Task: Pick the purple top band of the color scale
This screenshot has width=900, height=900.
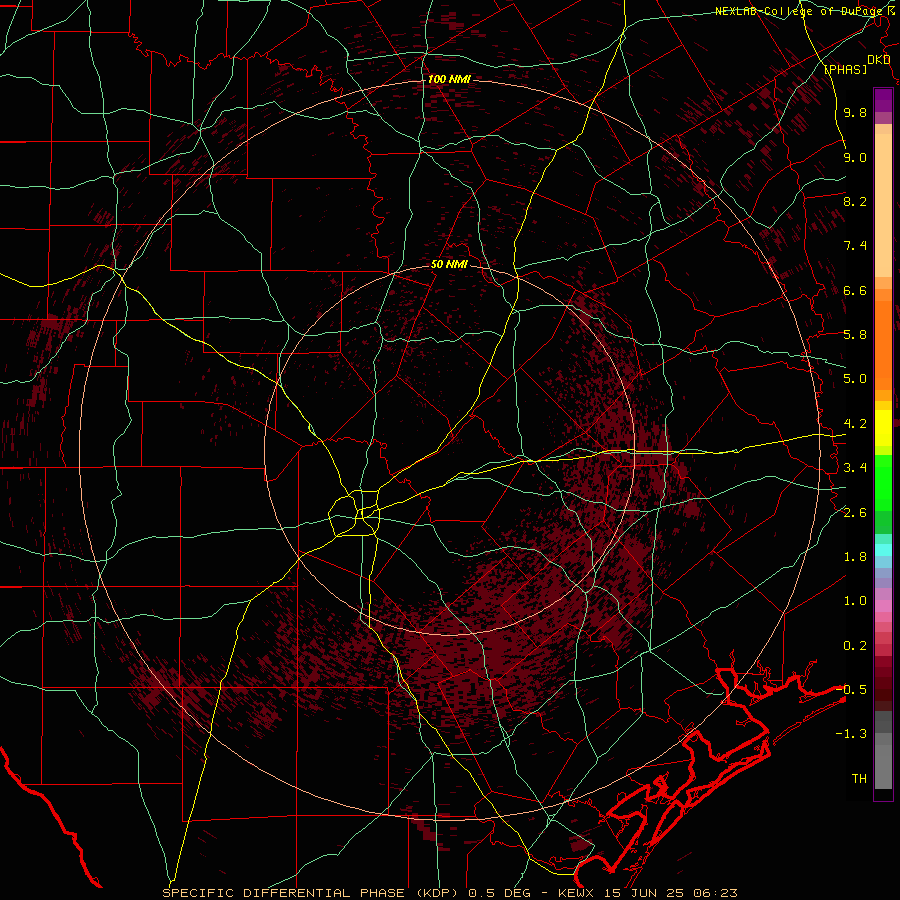Action: pos(883,100)
